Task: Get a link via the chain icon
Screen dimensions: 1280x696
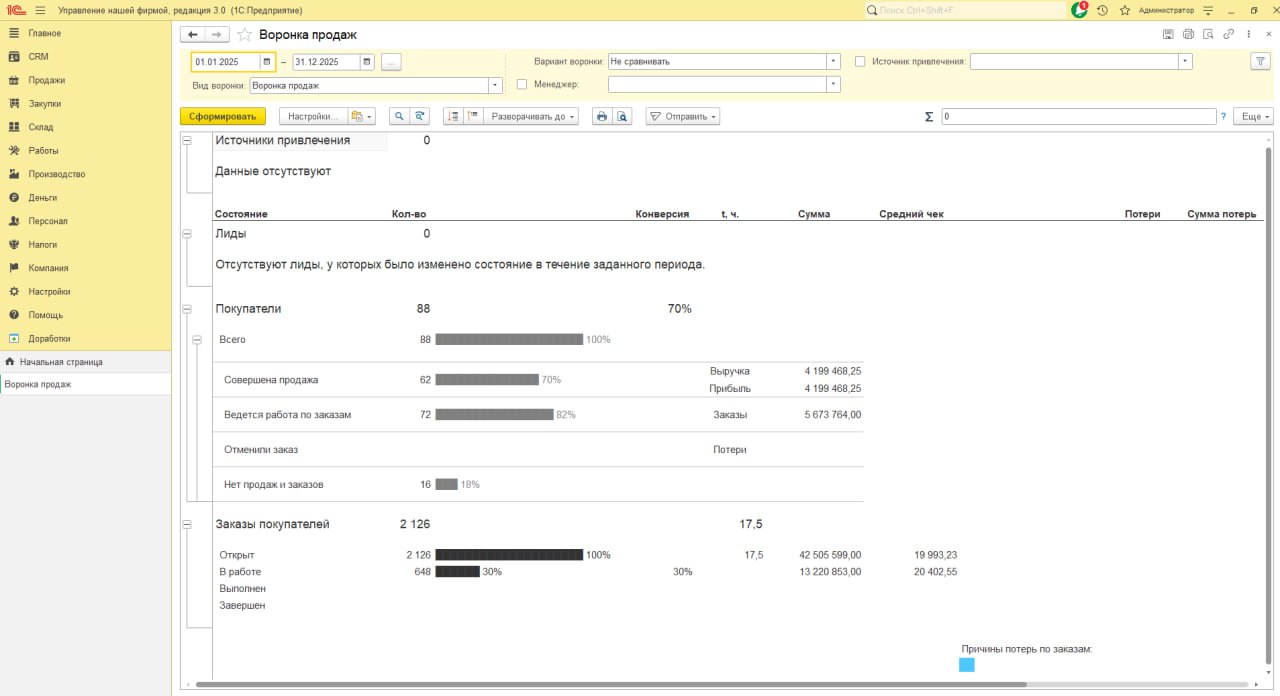Action: (1227, 33)
